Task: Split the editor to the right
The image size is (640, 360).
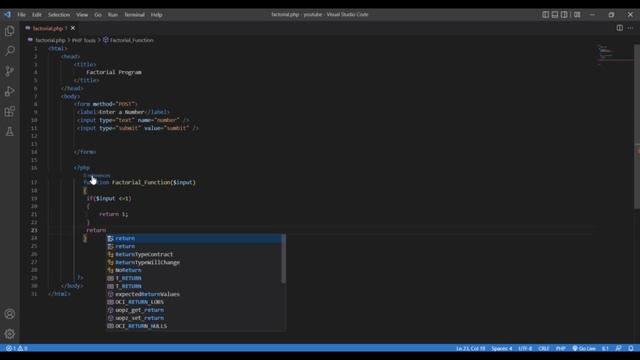Action: [620, 28]
